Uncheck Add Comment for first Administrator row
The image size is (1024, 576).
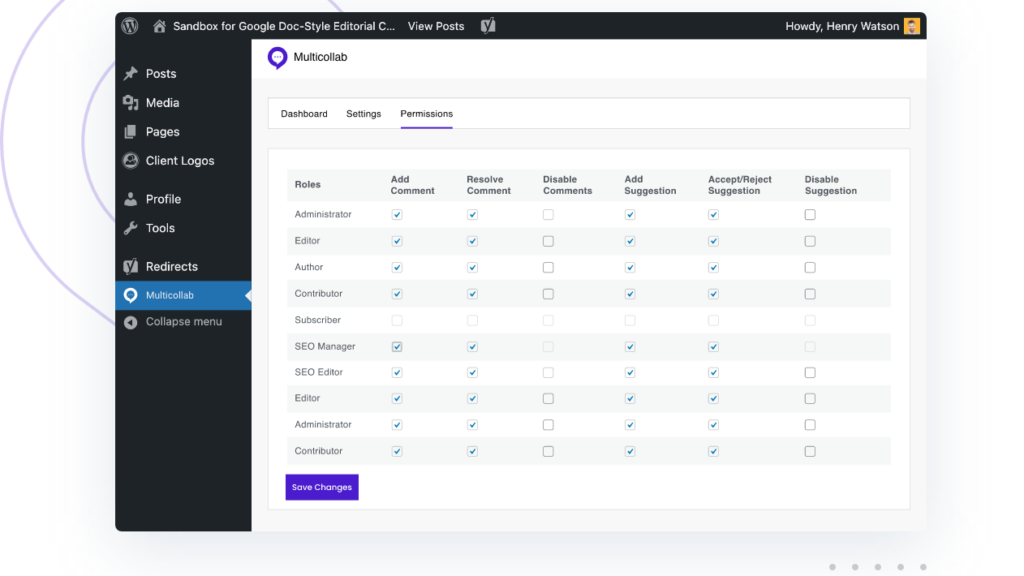(397, 215)
